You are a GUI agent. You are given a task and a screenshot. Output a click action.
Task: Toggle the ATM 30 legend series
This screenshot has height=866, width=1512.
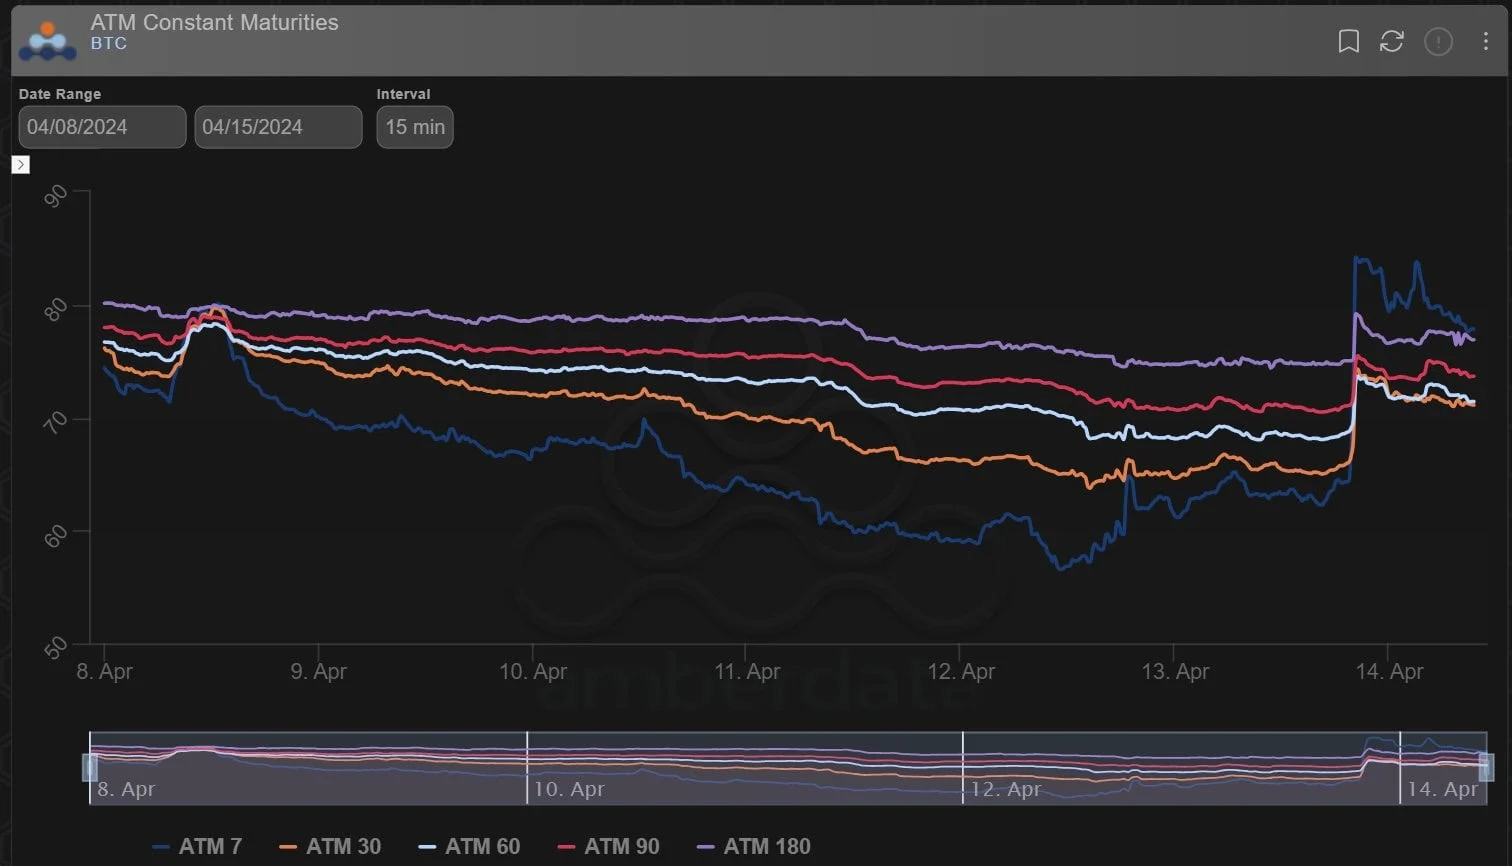pos(330,846)
